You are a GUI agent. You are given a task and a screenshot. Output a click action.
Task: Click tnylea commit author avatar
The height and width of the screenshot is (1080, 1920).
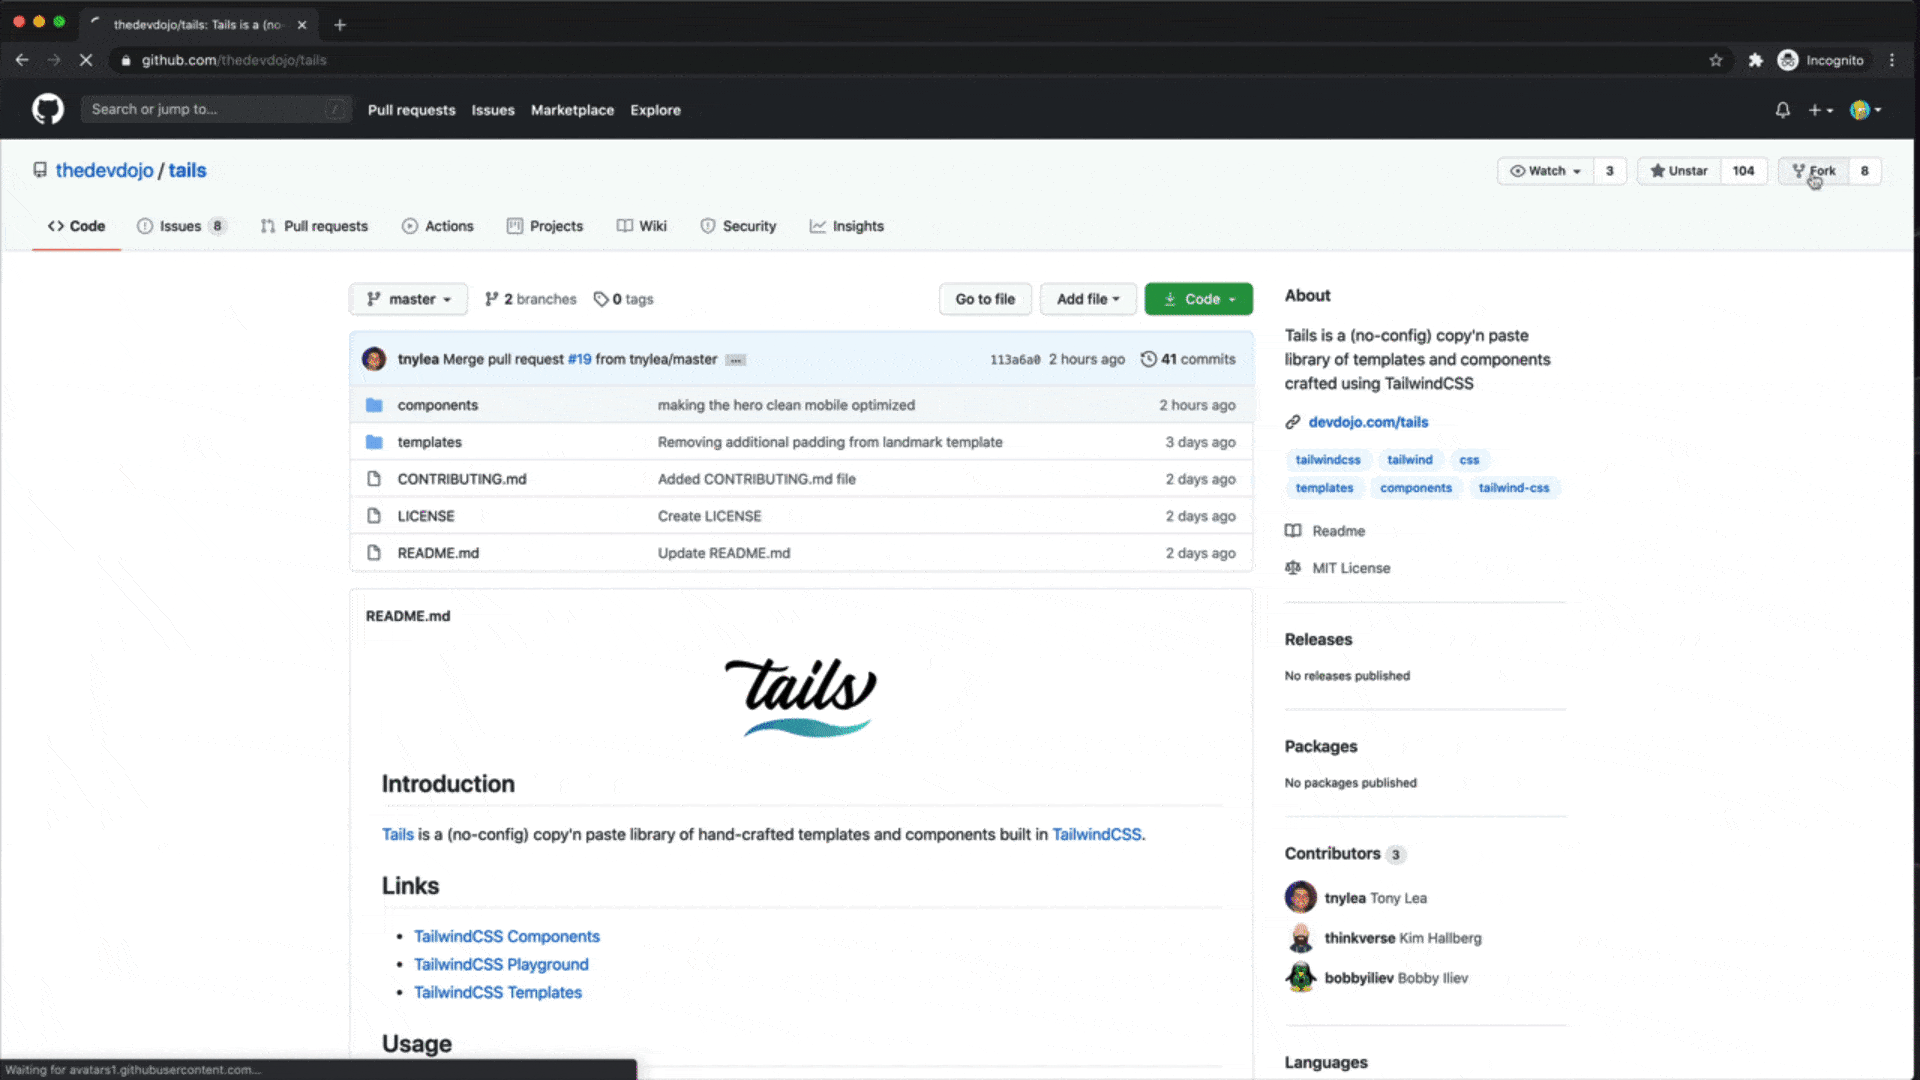(374, 359)
